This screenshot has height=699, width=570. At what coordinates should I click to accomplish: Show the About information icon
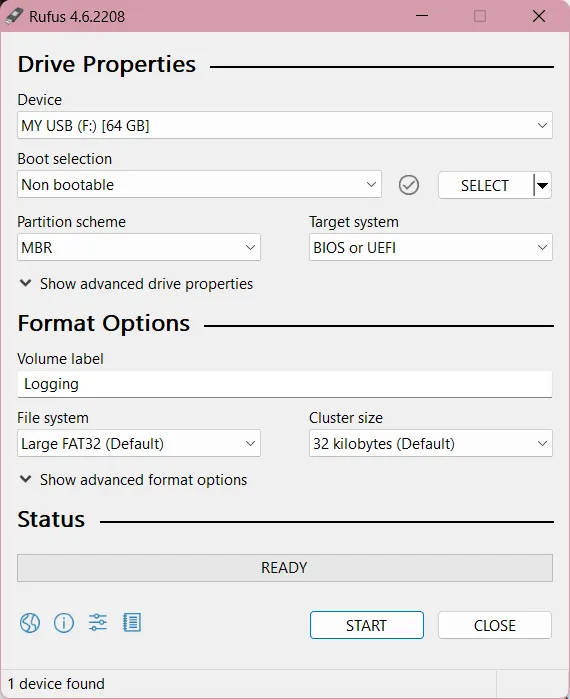coord(64,623)
